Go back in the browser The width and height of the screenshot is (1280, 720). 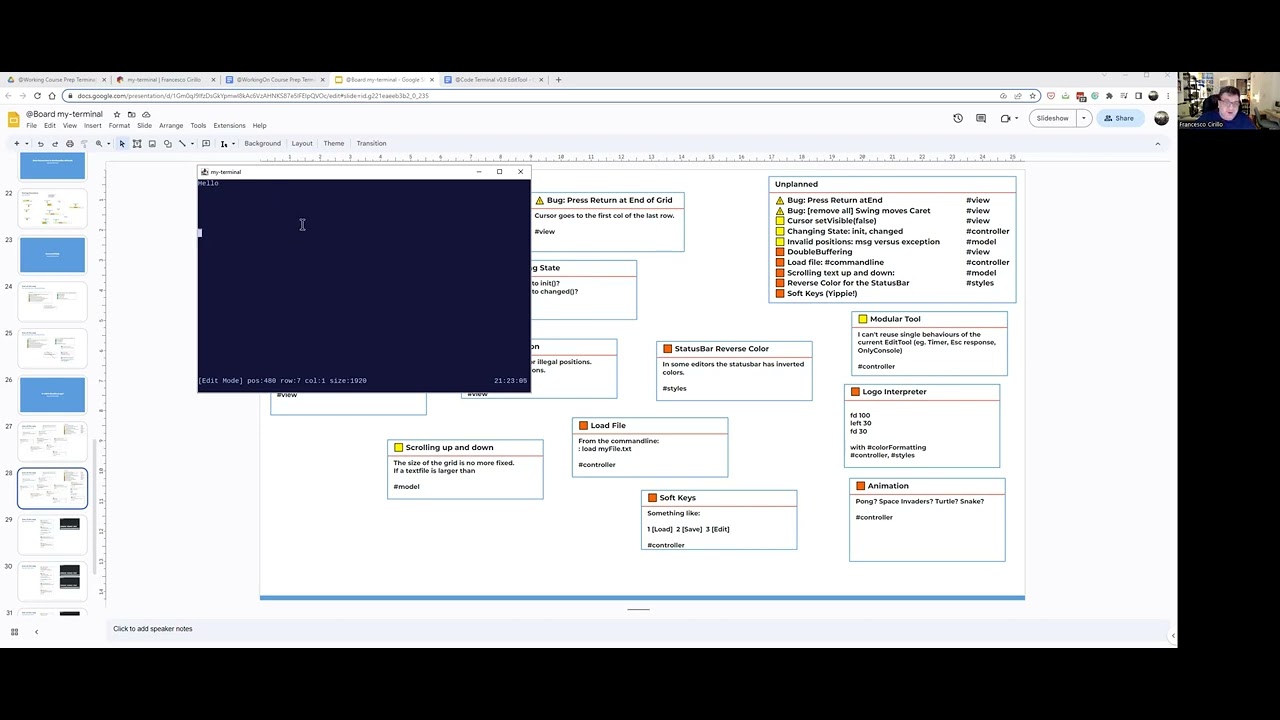[x=9, y=96]
